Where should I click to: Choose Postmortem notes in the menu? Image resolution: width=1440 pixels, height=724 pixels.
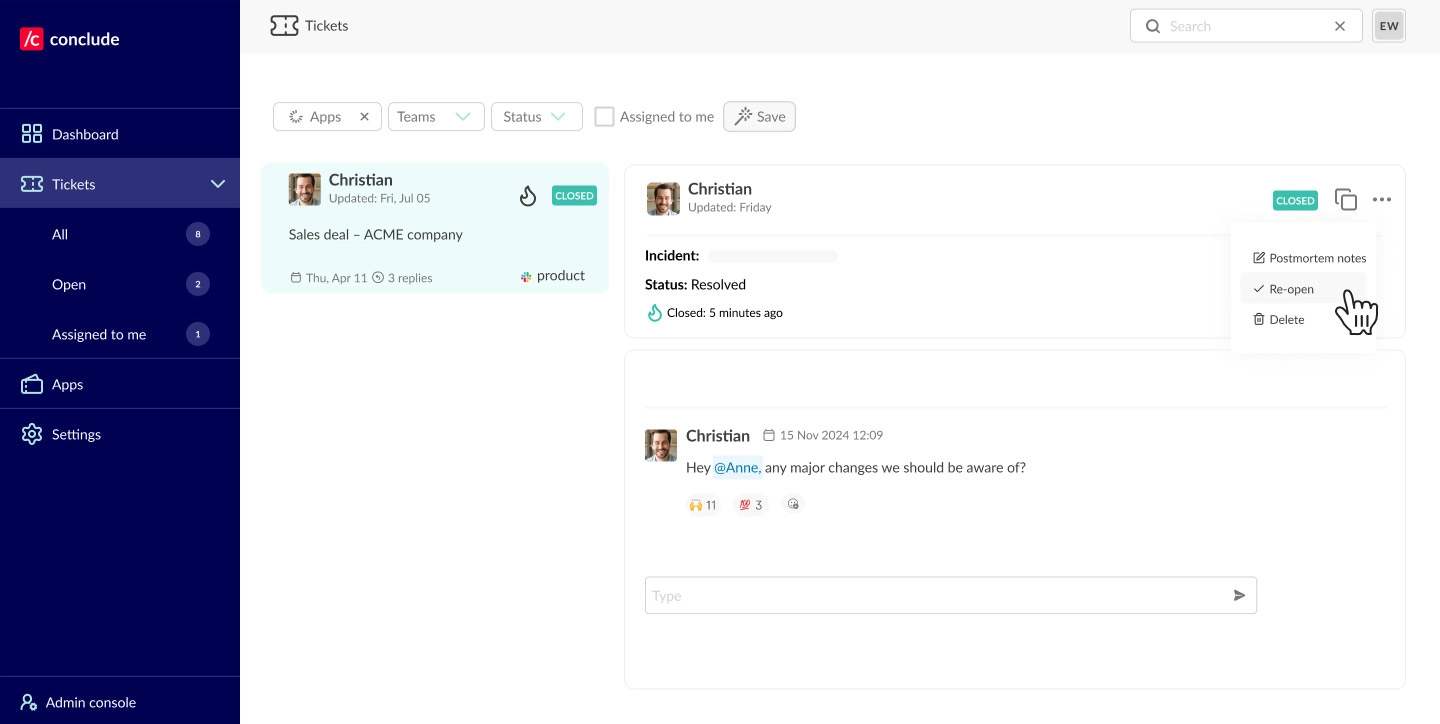click(1308, 258)
